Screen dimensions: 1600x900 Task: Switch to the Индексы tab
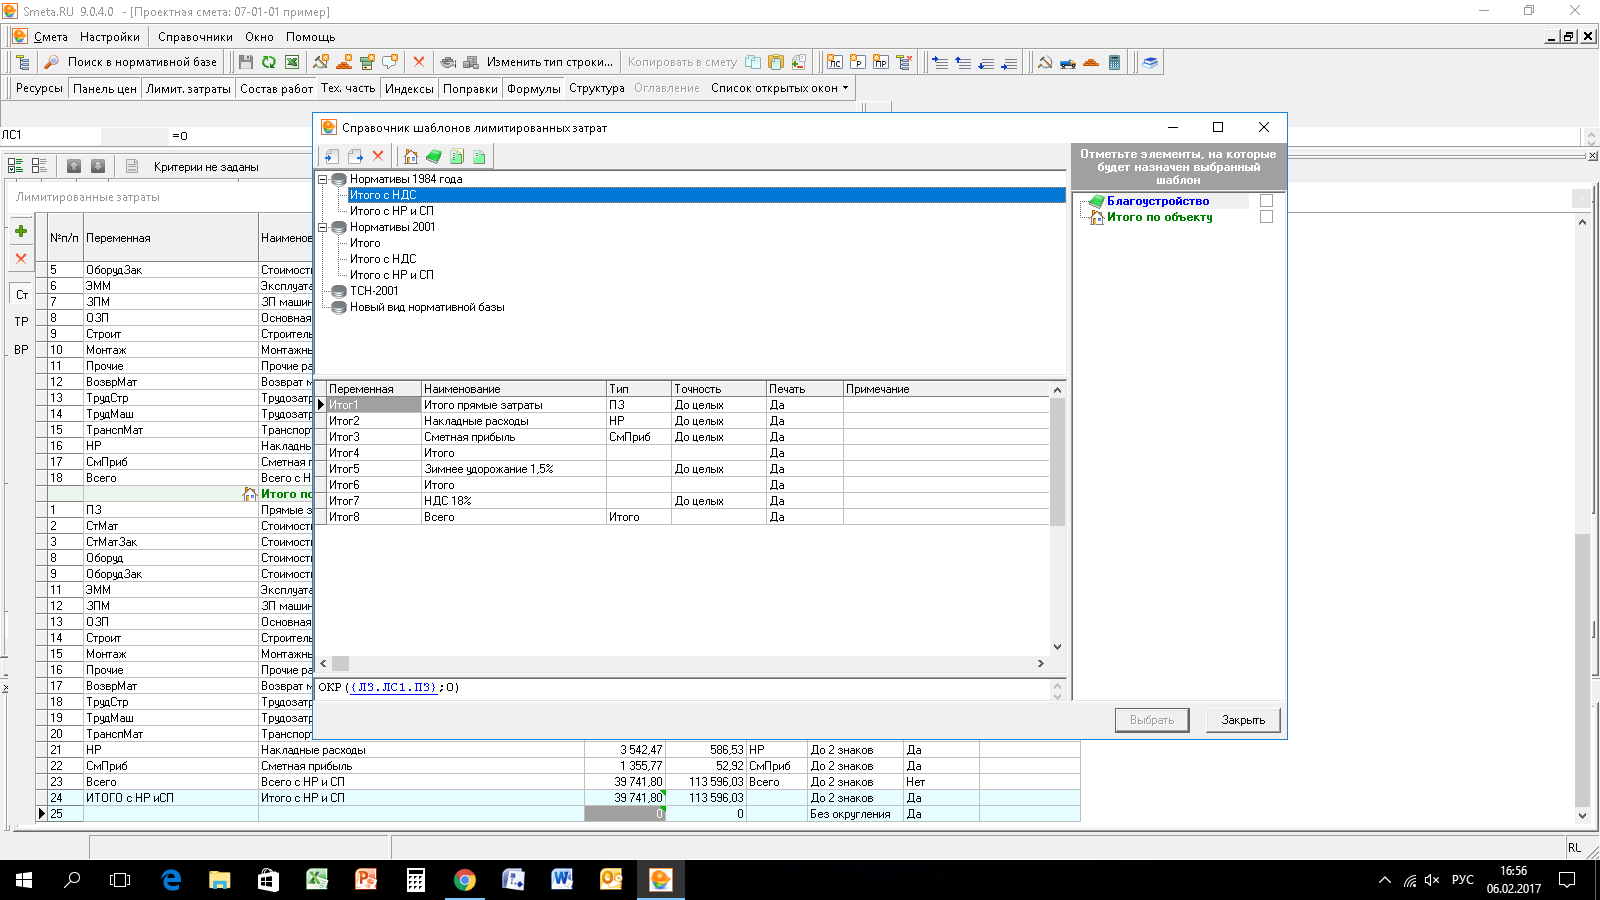pyautogui.click(x=409, y=88)
